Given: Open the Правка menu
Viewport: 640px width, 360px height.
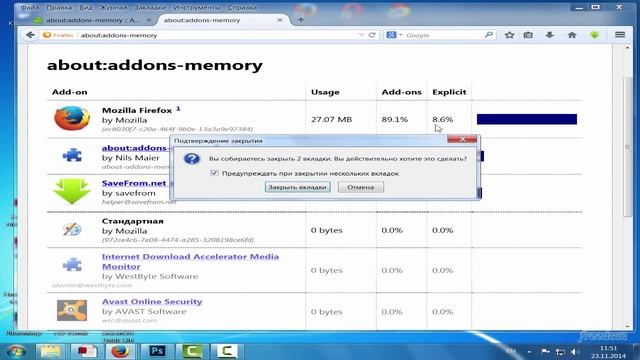Looking at the screenshot, I should point(59,7).
